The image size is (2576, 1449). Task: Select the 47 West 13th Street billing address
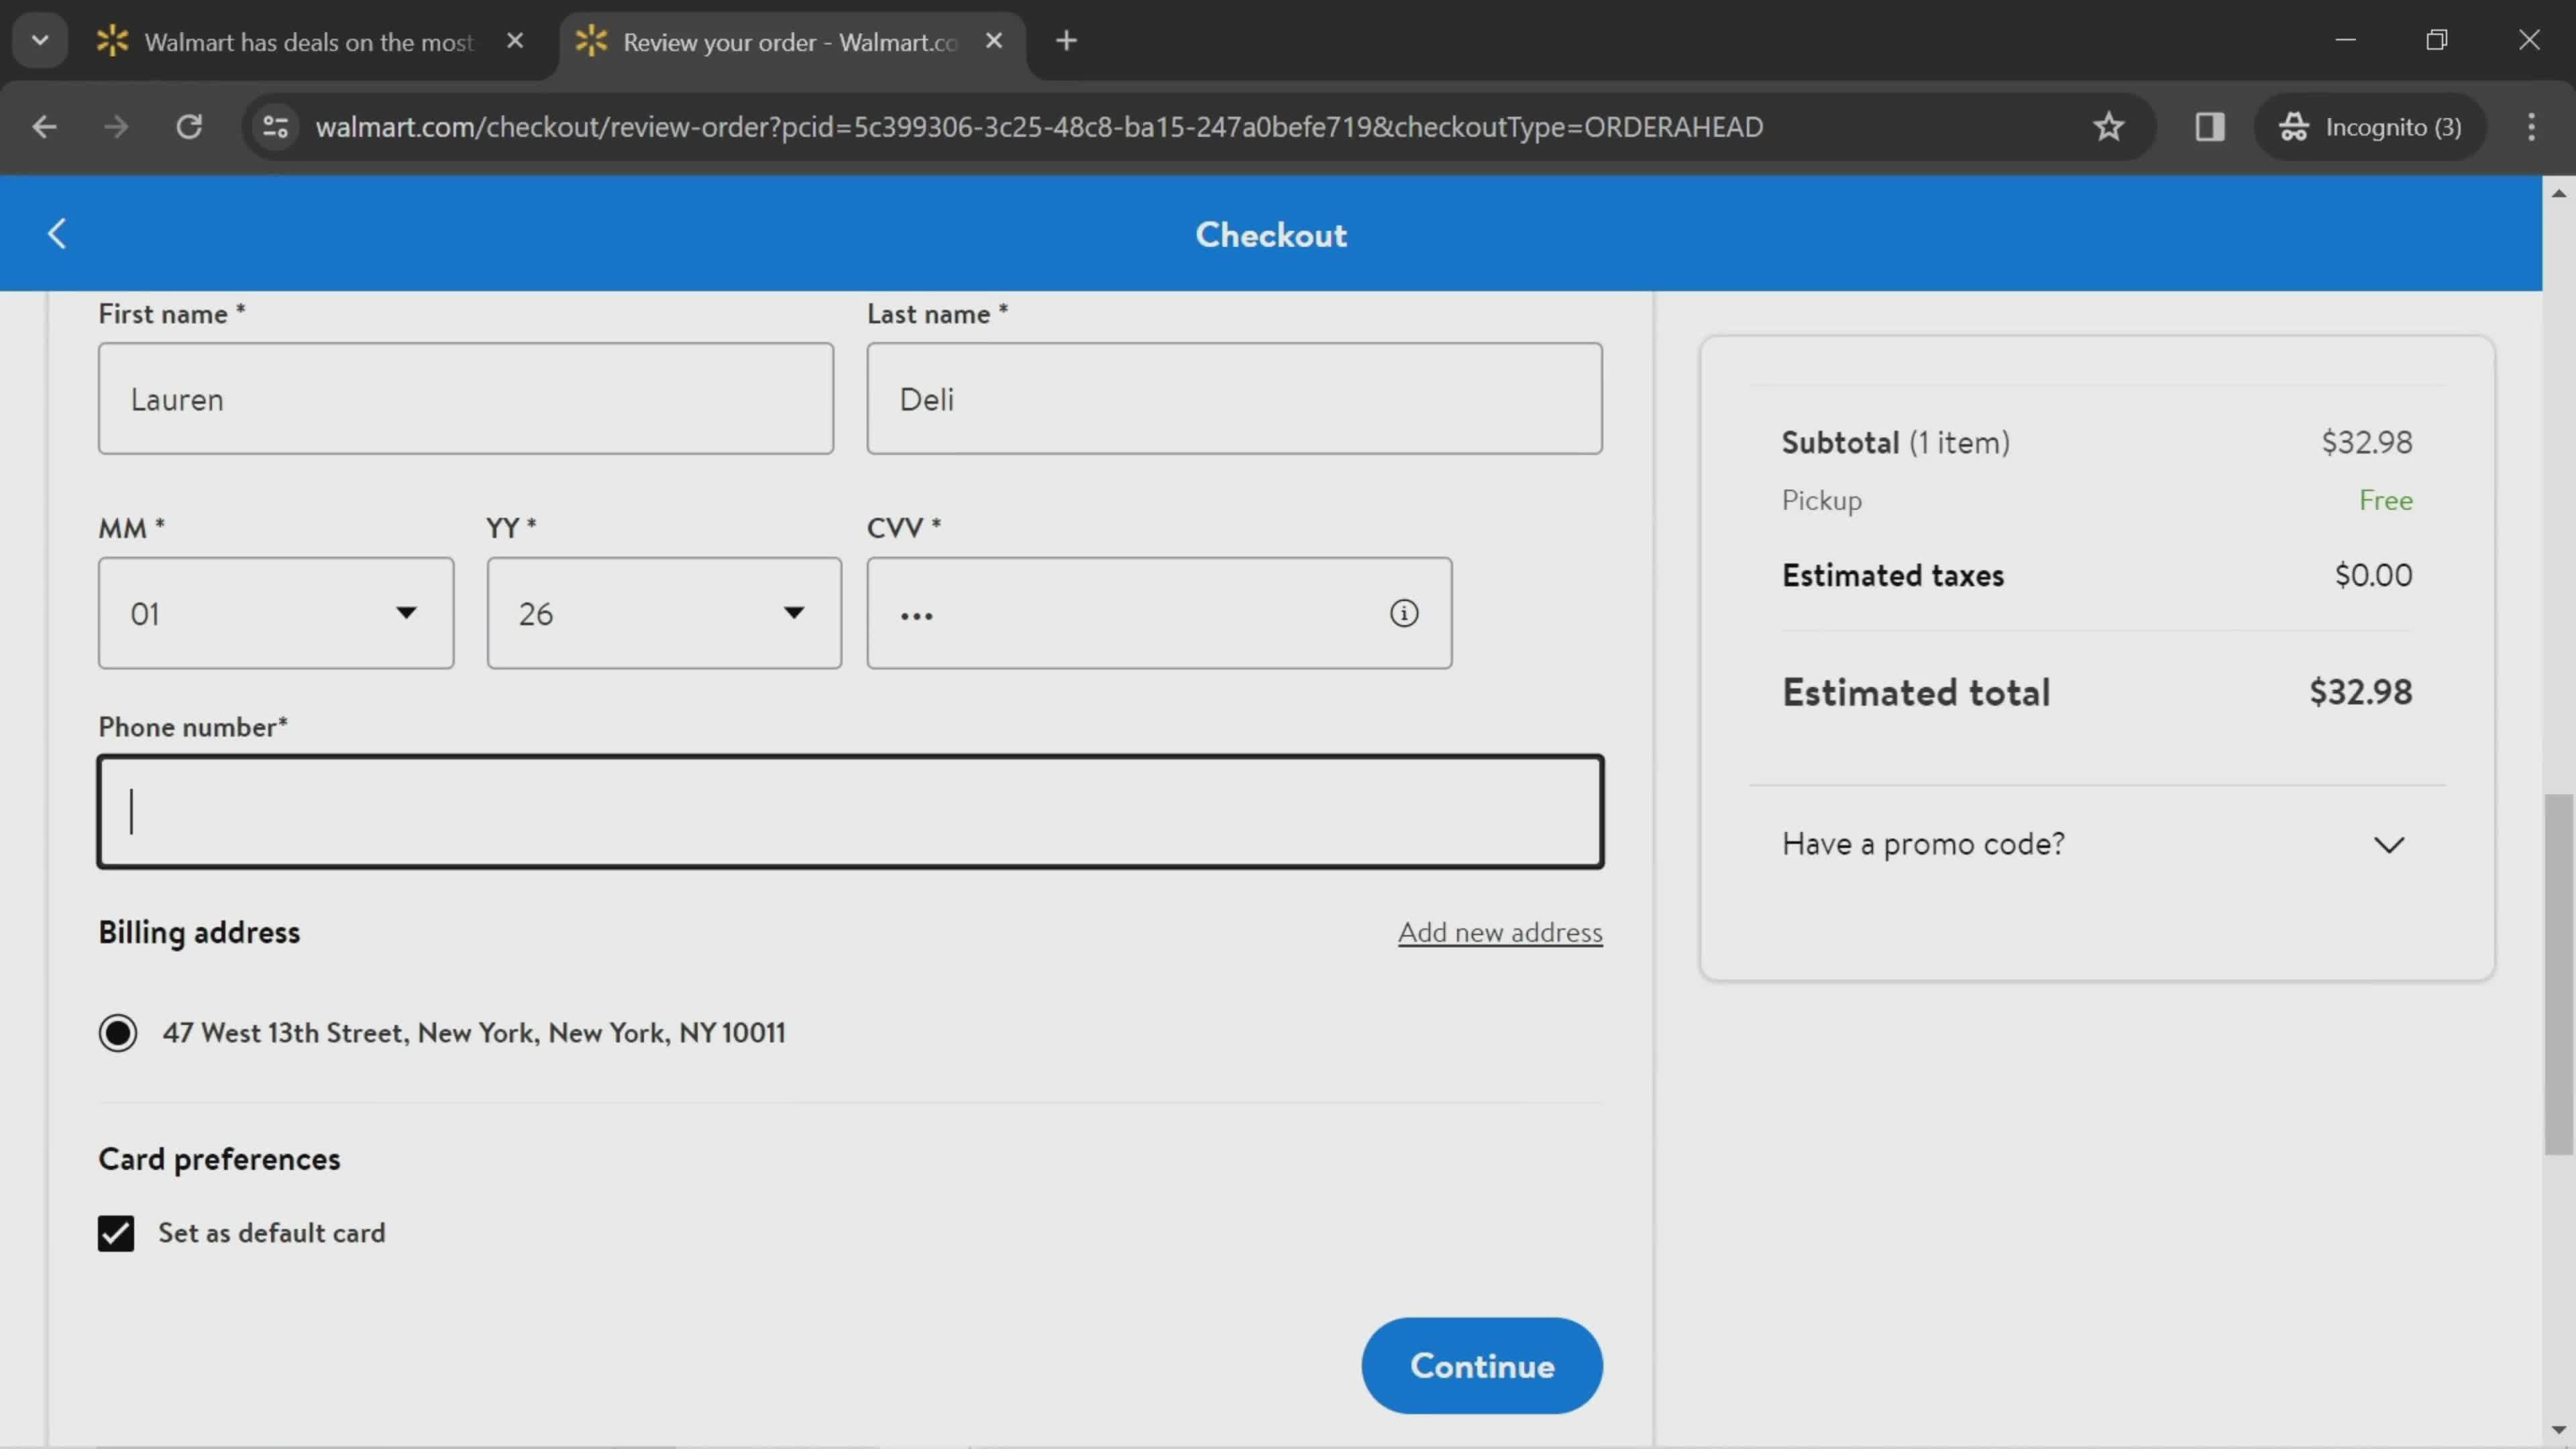pyautogui.click(x=118, y=1033)
